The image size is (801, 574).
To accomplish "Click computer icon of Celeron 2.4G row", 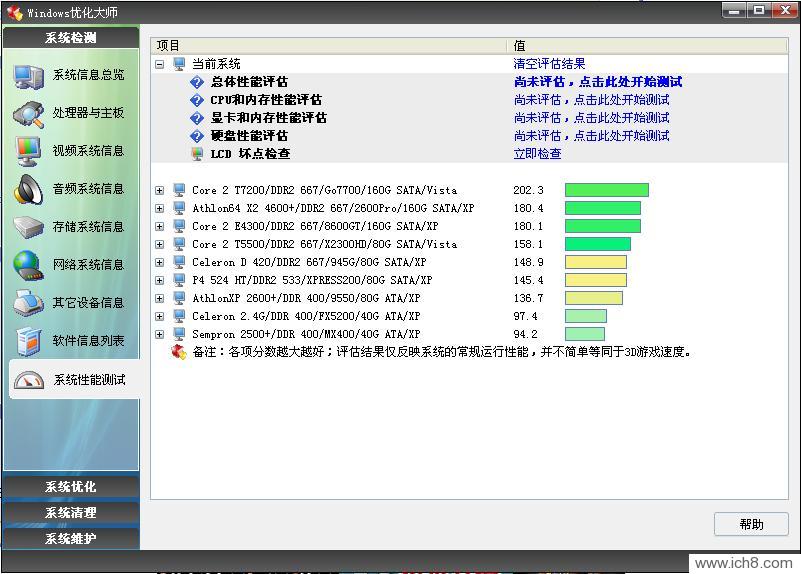I will pyautogui.click(x=179, y=316).
